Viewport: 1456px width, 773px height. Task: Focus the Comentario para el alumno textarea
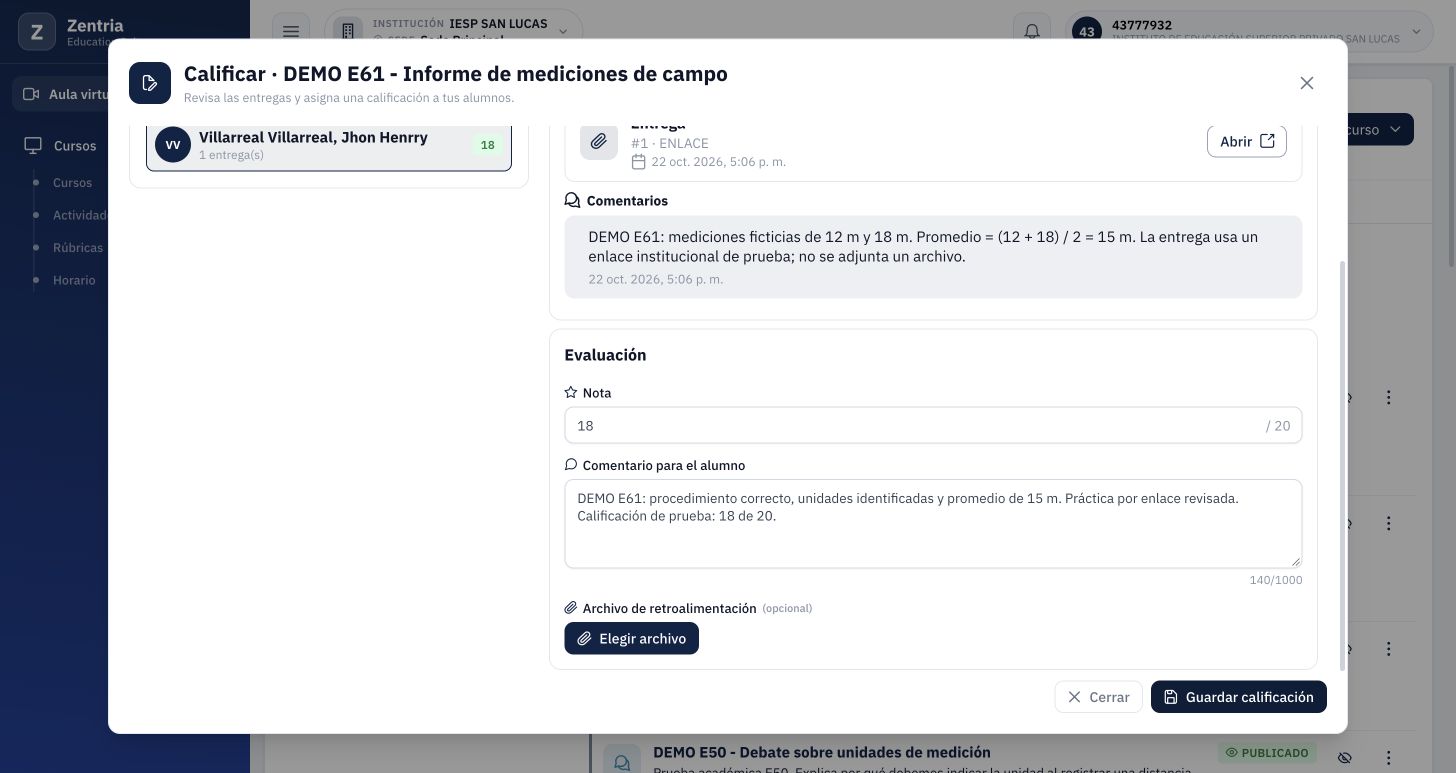[x=933, y=524]
